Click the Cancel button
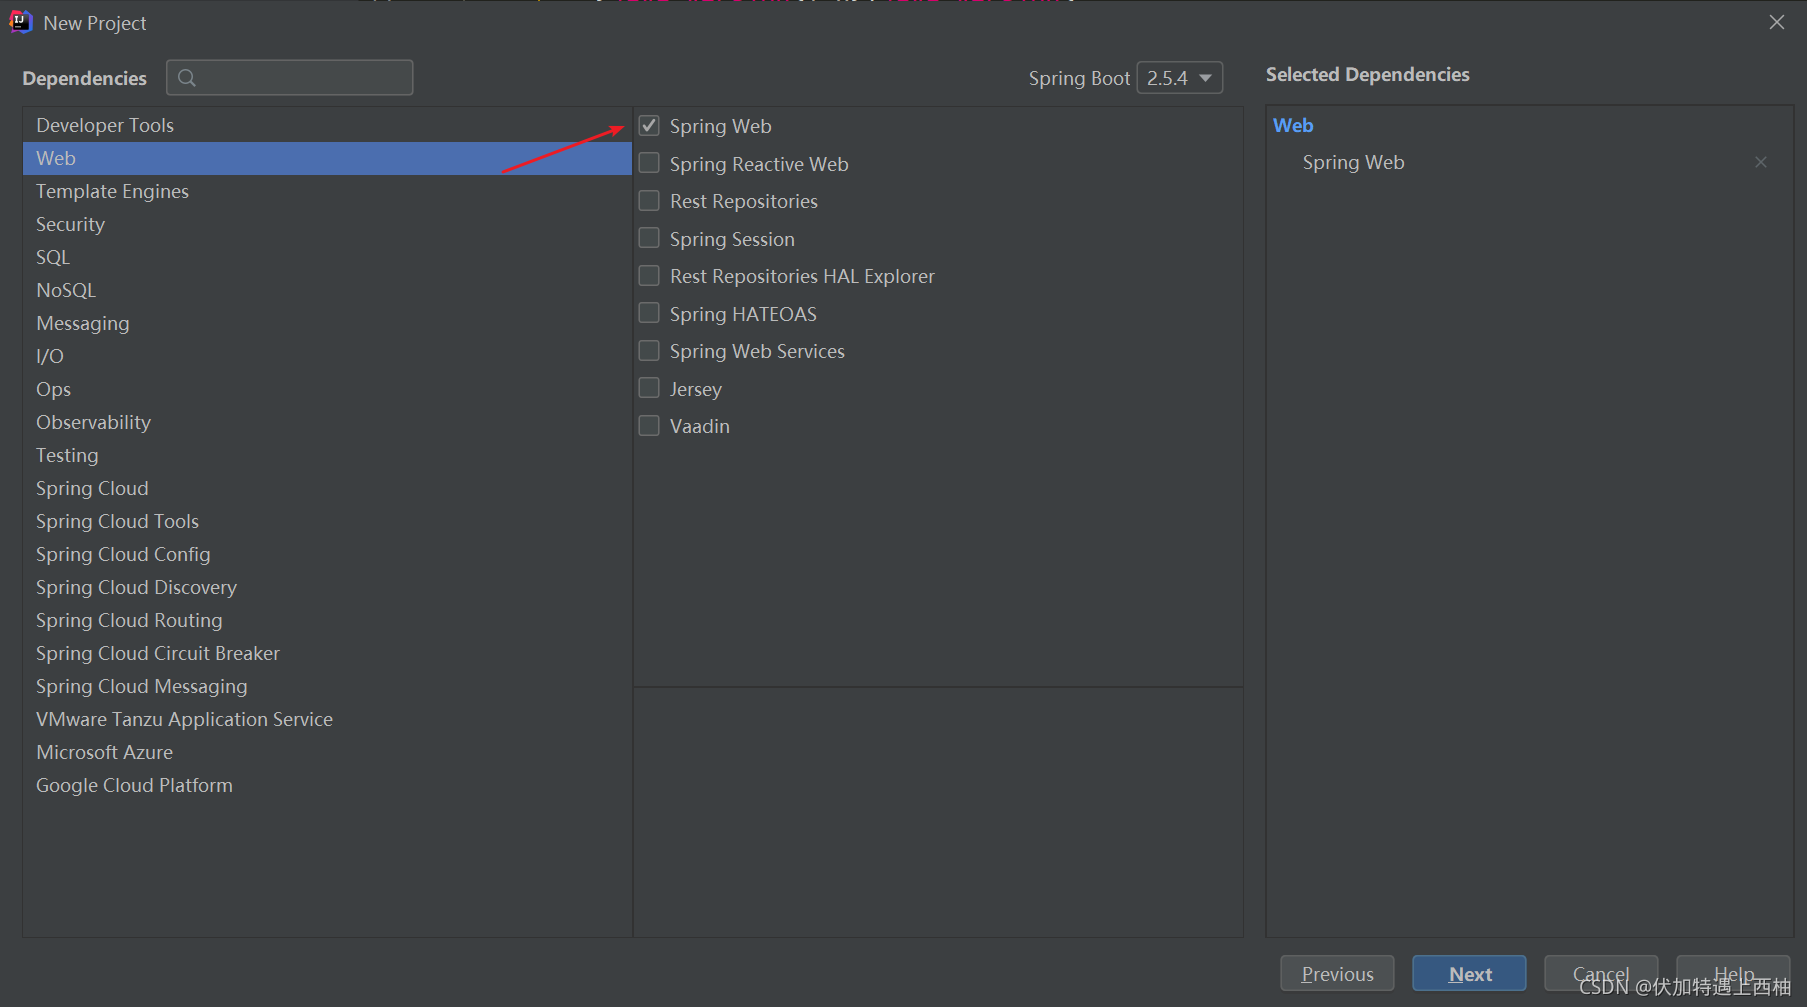Viewport: 1807px width, 1007px height. point(1601,973)
